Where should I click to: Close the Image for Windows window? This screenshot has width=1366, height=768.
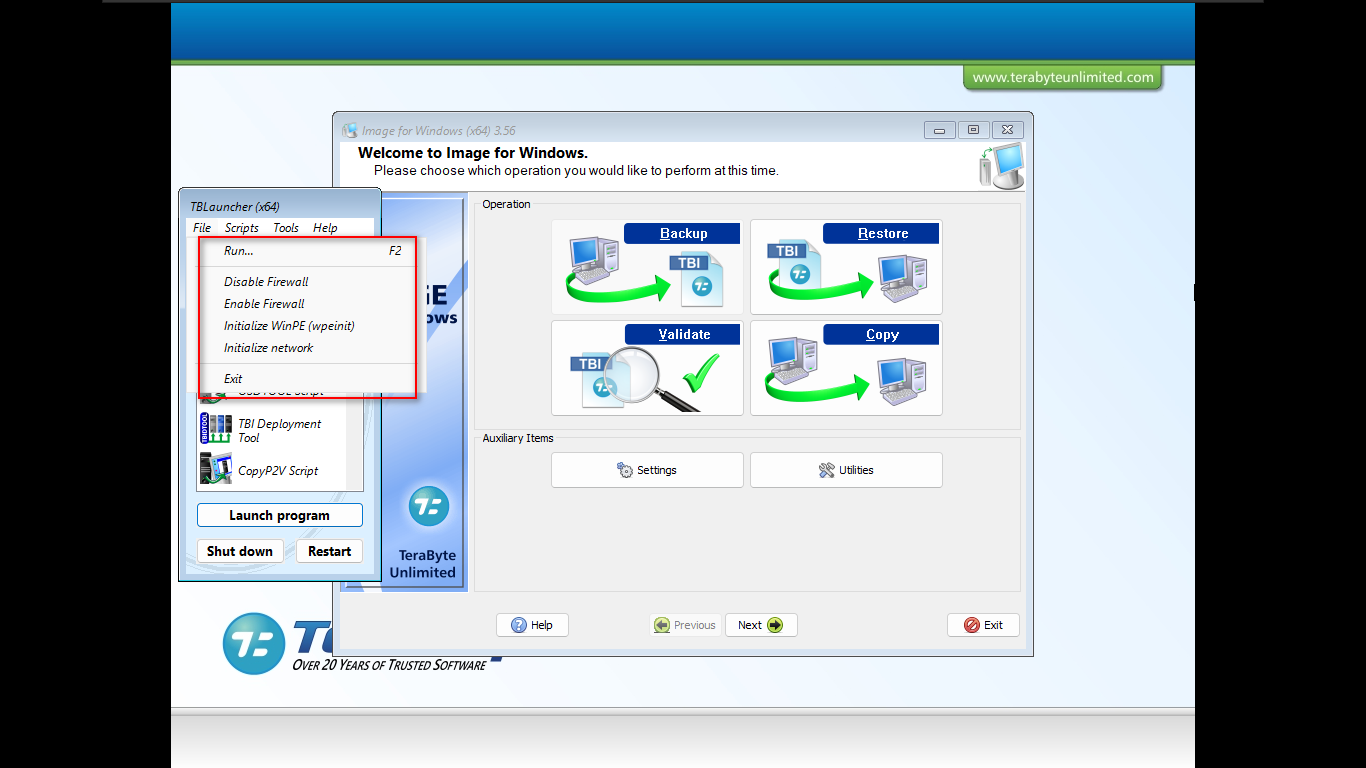1007,130
